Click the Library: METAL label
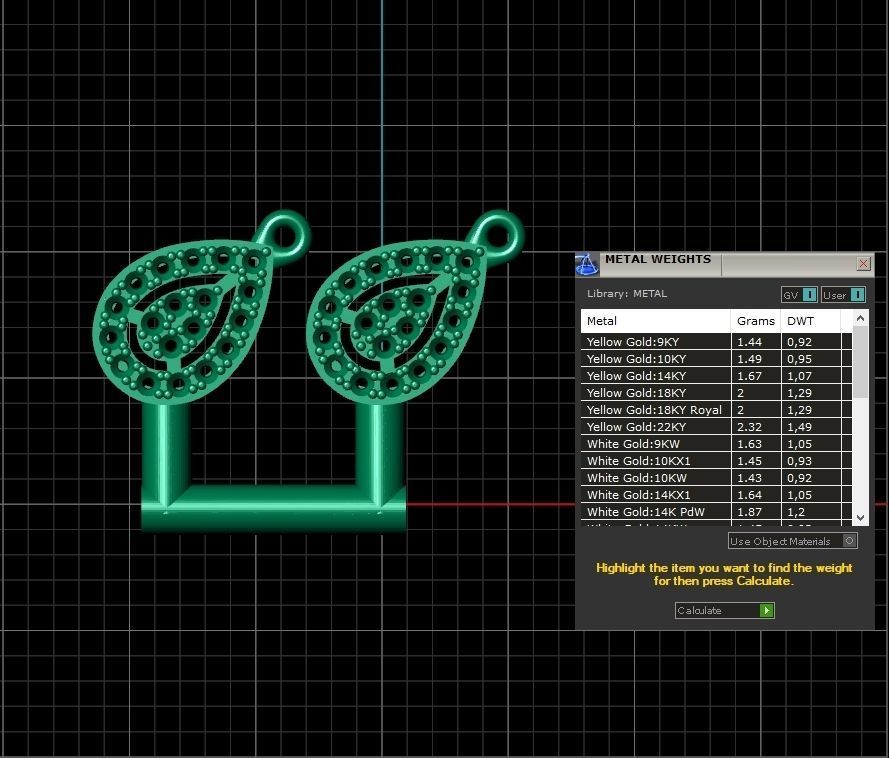Viewport: 889px width, 758px height. 626,294
